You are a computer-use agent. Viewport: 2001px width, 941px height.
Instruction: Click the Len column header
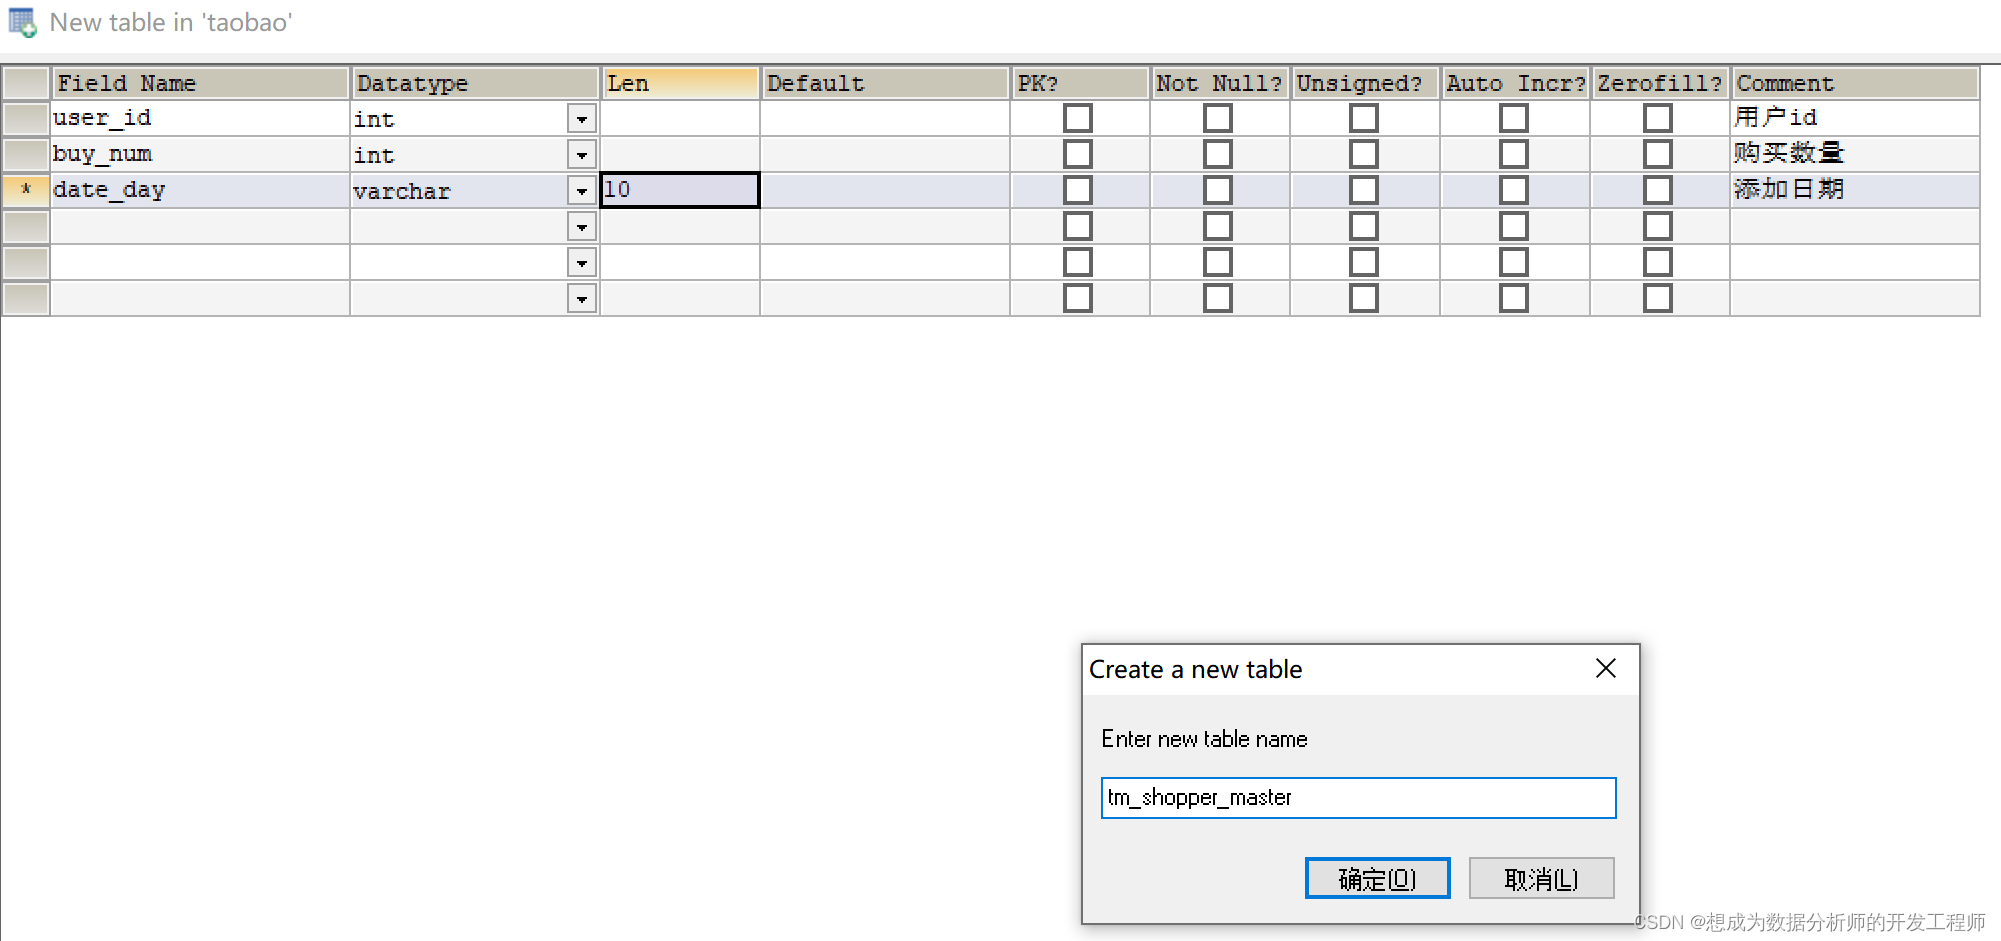tap(680, 83)
